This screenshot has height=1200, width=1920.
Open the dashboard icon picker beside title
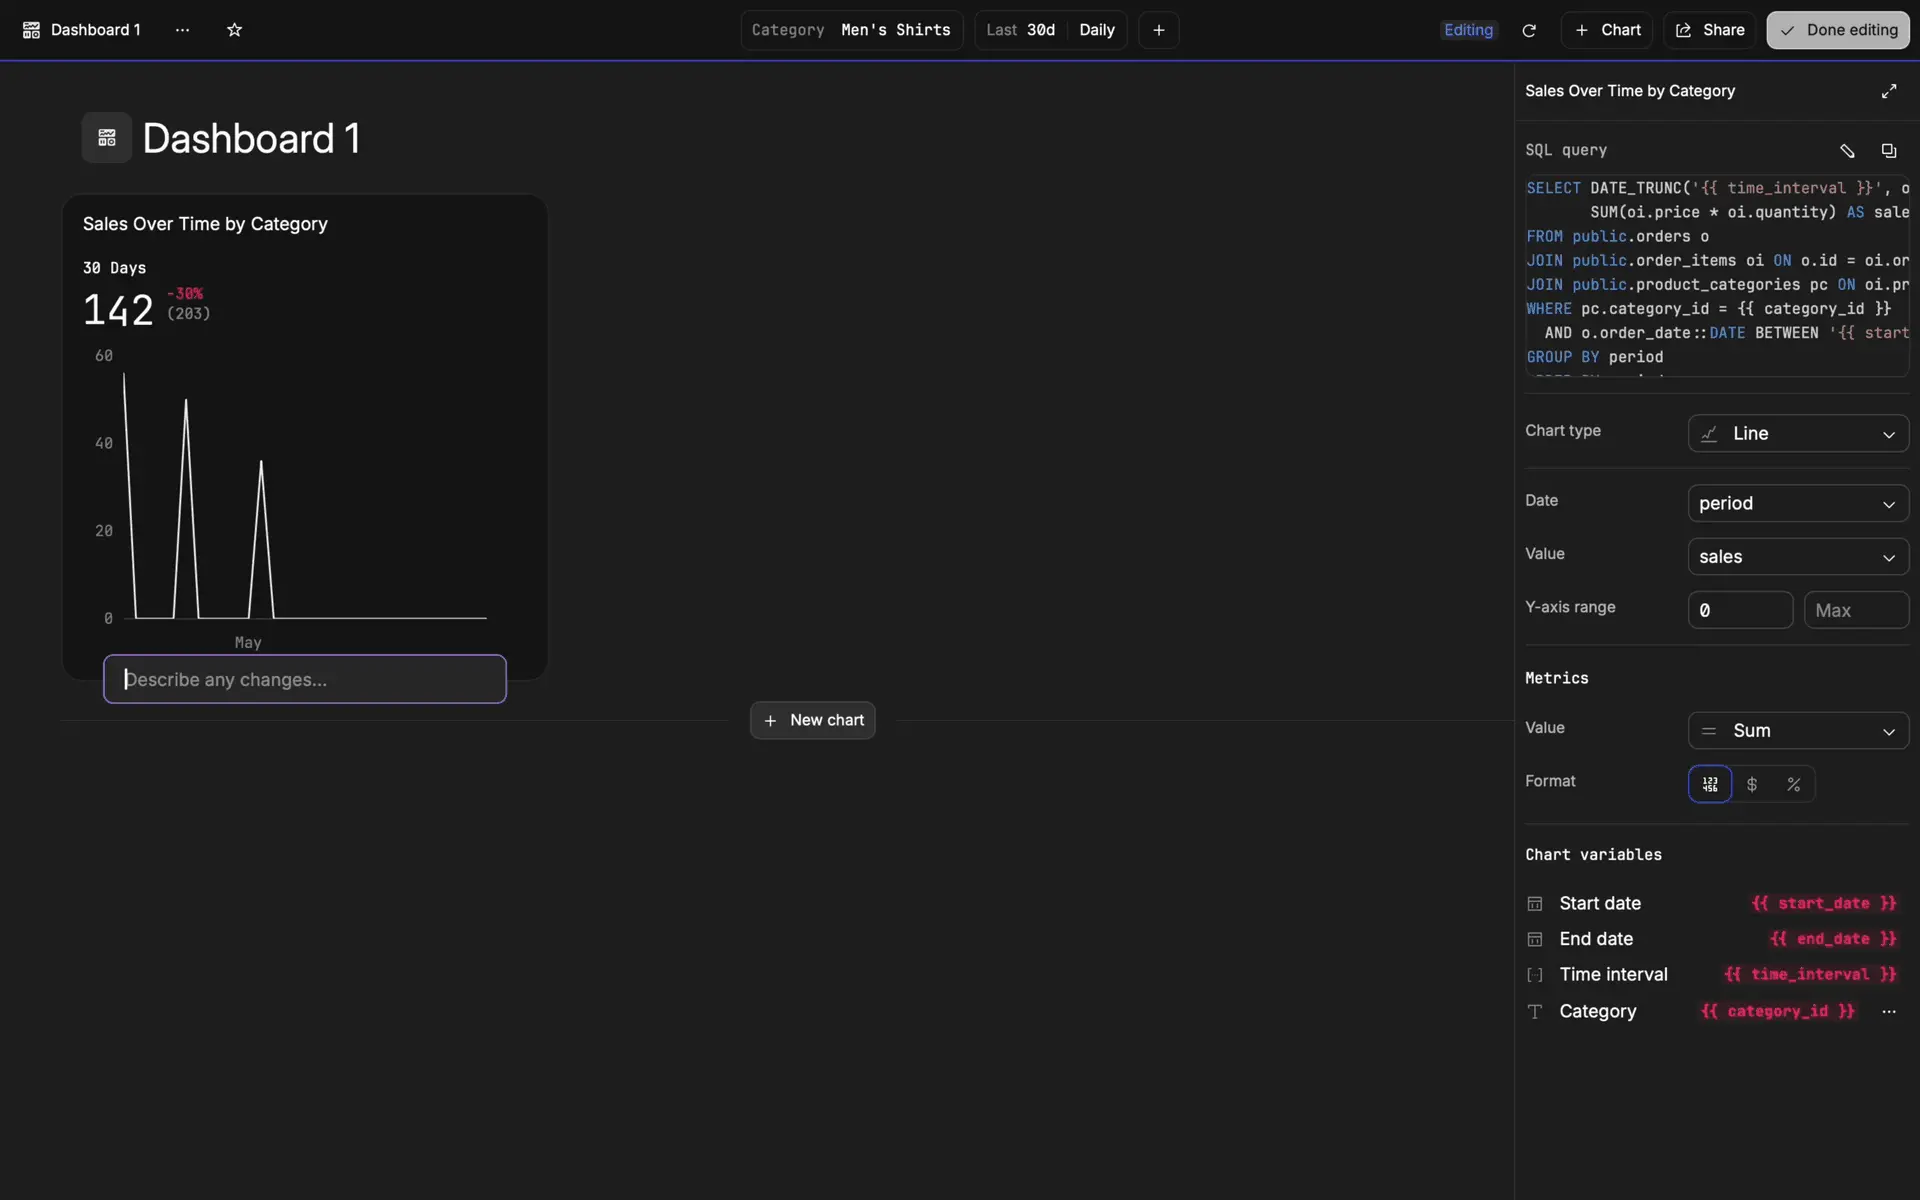point(107,138)
